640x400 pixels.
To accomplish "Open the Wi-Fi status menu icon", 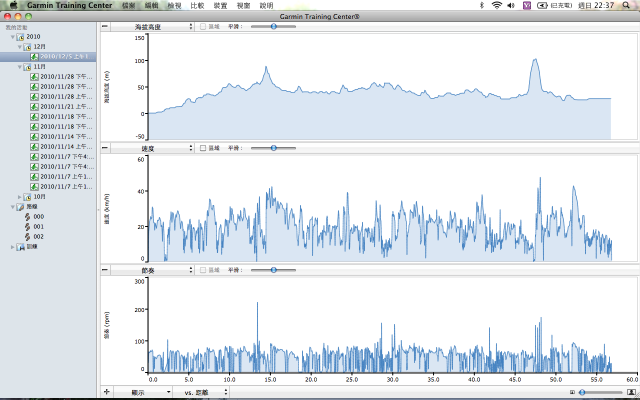I will point(497,5).
